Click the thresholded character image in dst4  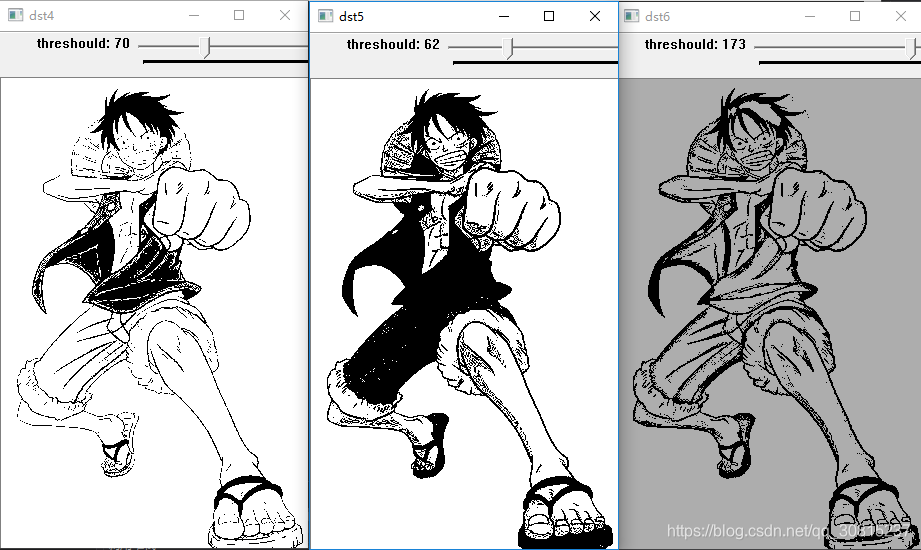point(154,313)
